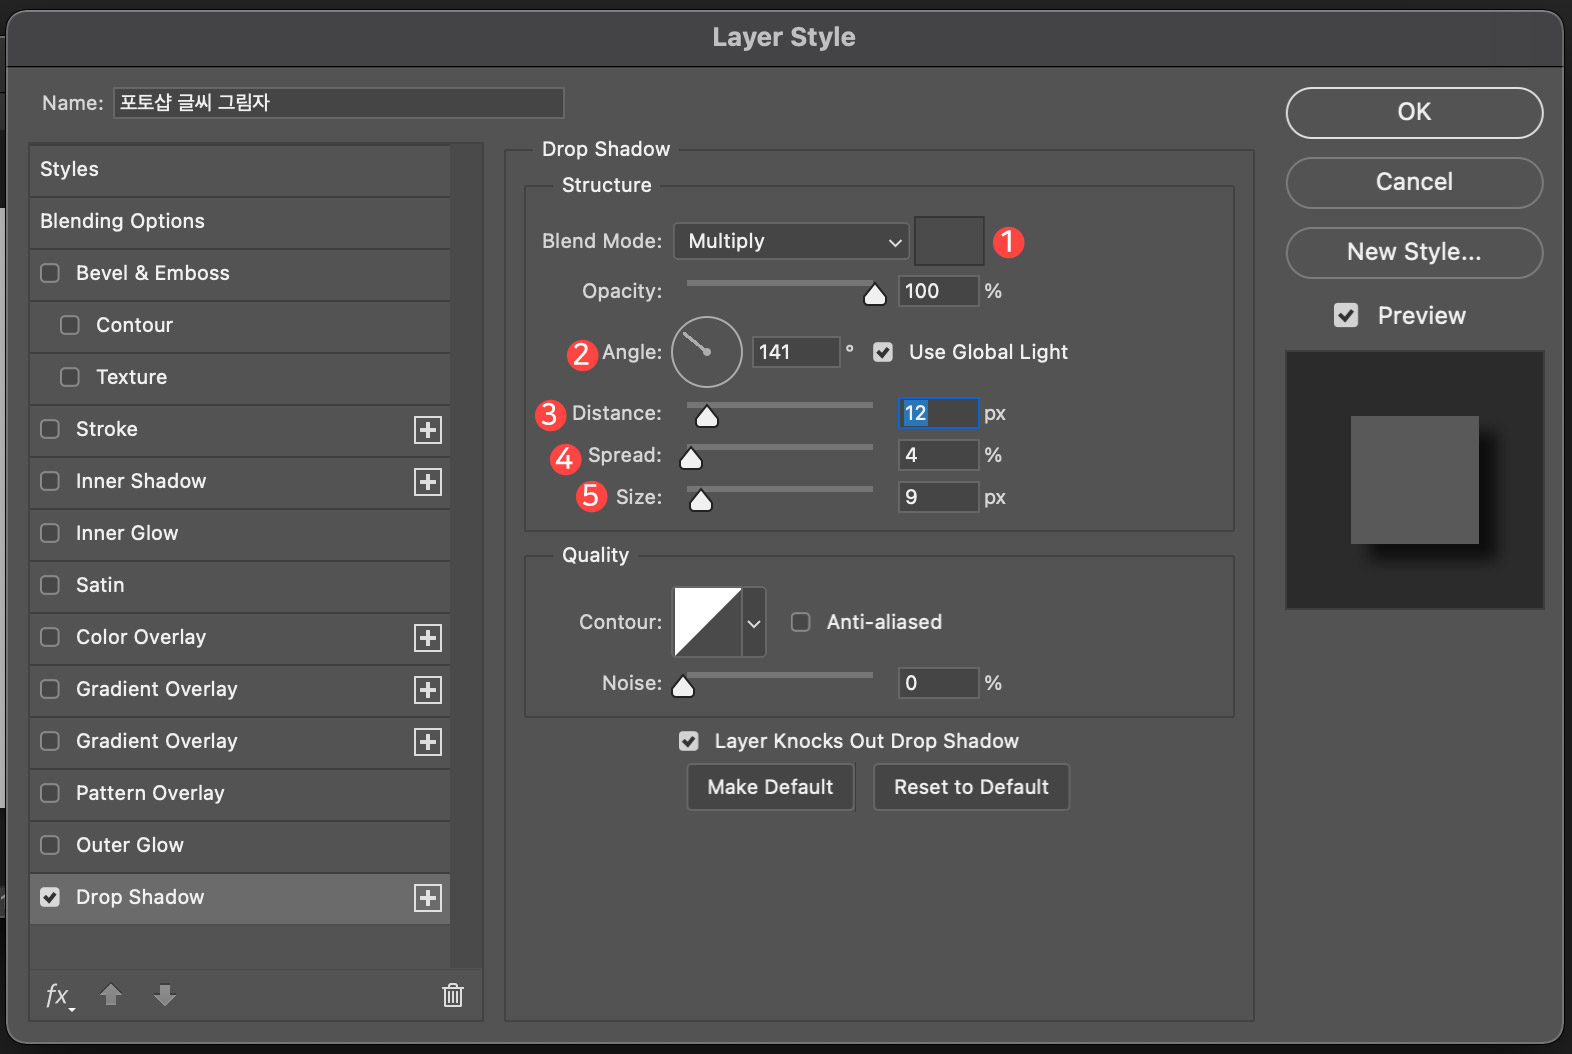The height and width of the screenshot is (1054, 1572).
Task: Click the Name text field
Action: (339, 103)
